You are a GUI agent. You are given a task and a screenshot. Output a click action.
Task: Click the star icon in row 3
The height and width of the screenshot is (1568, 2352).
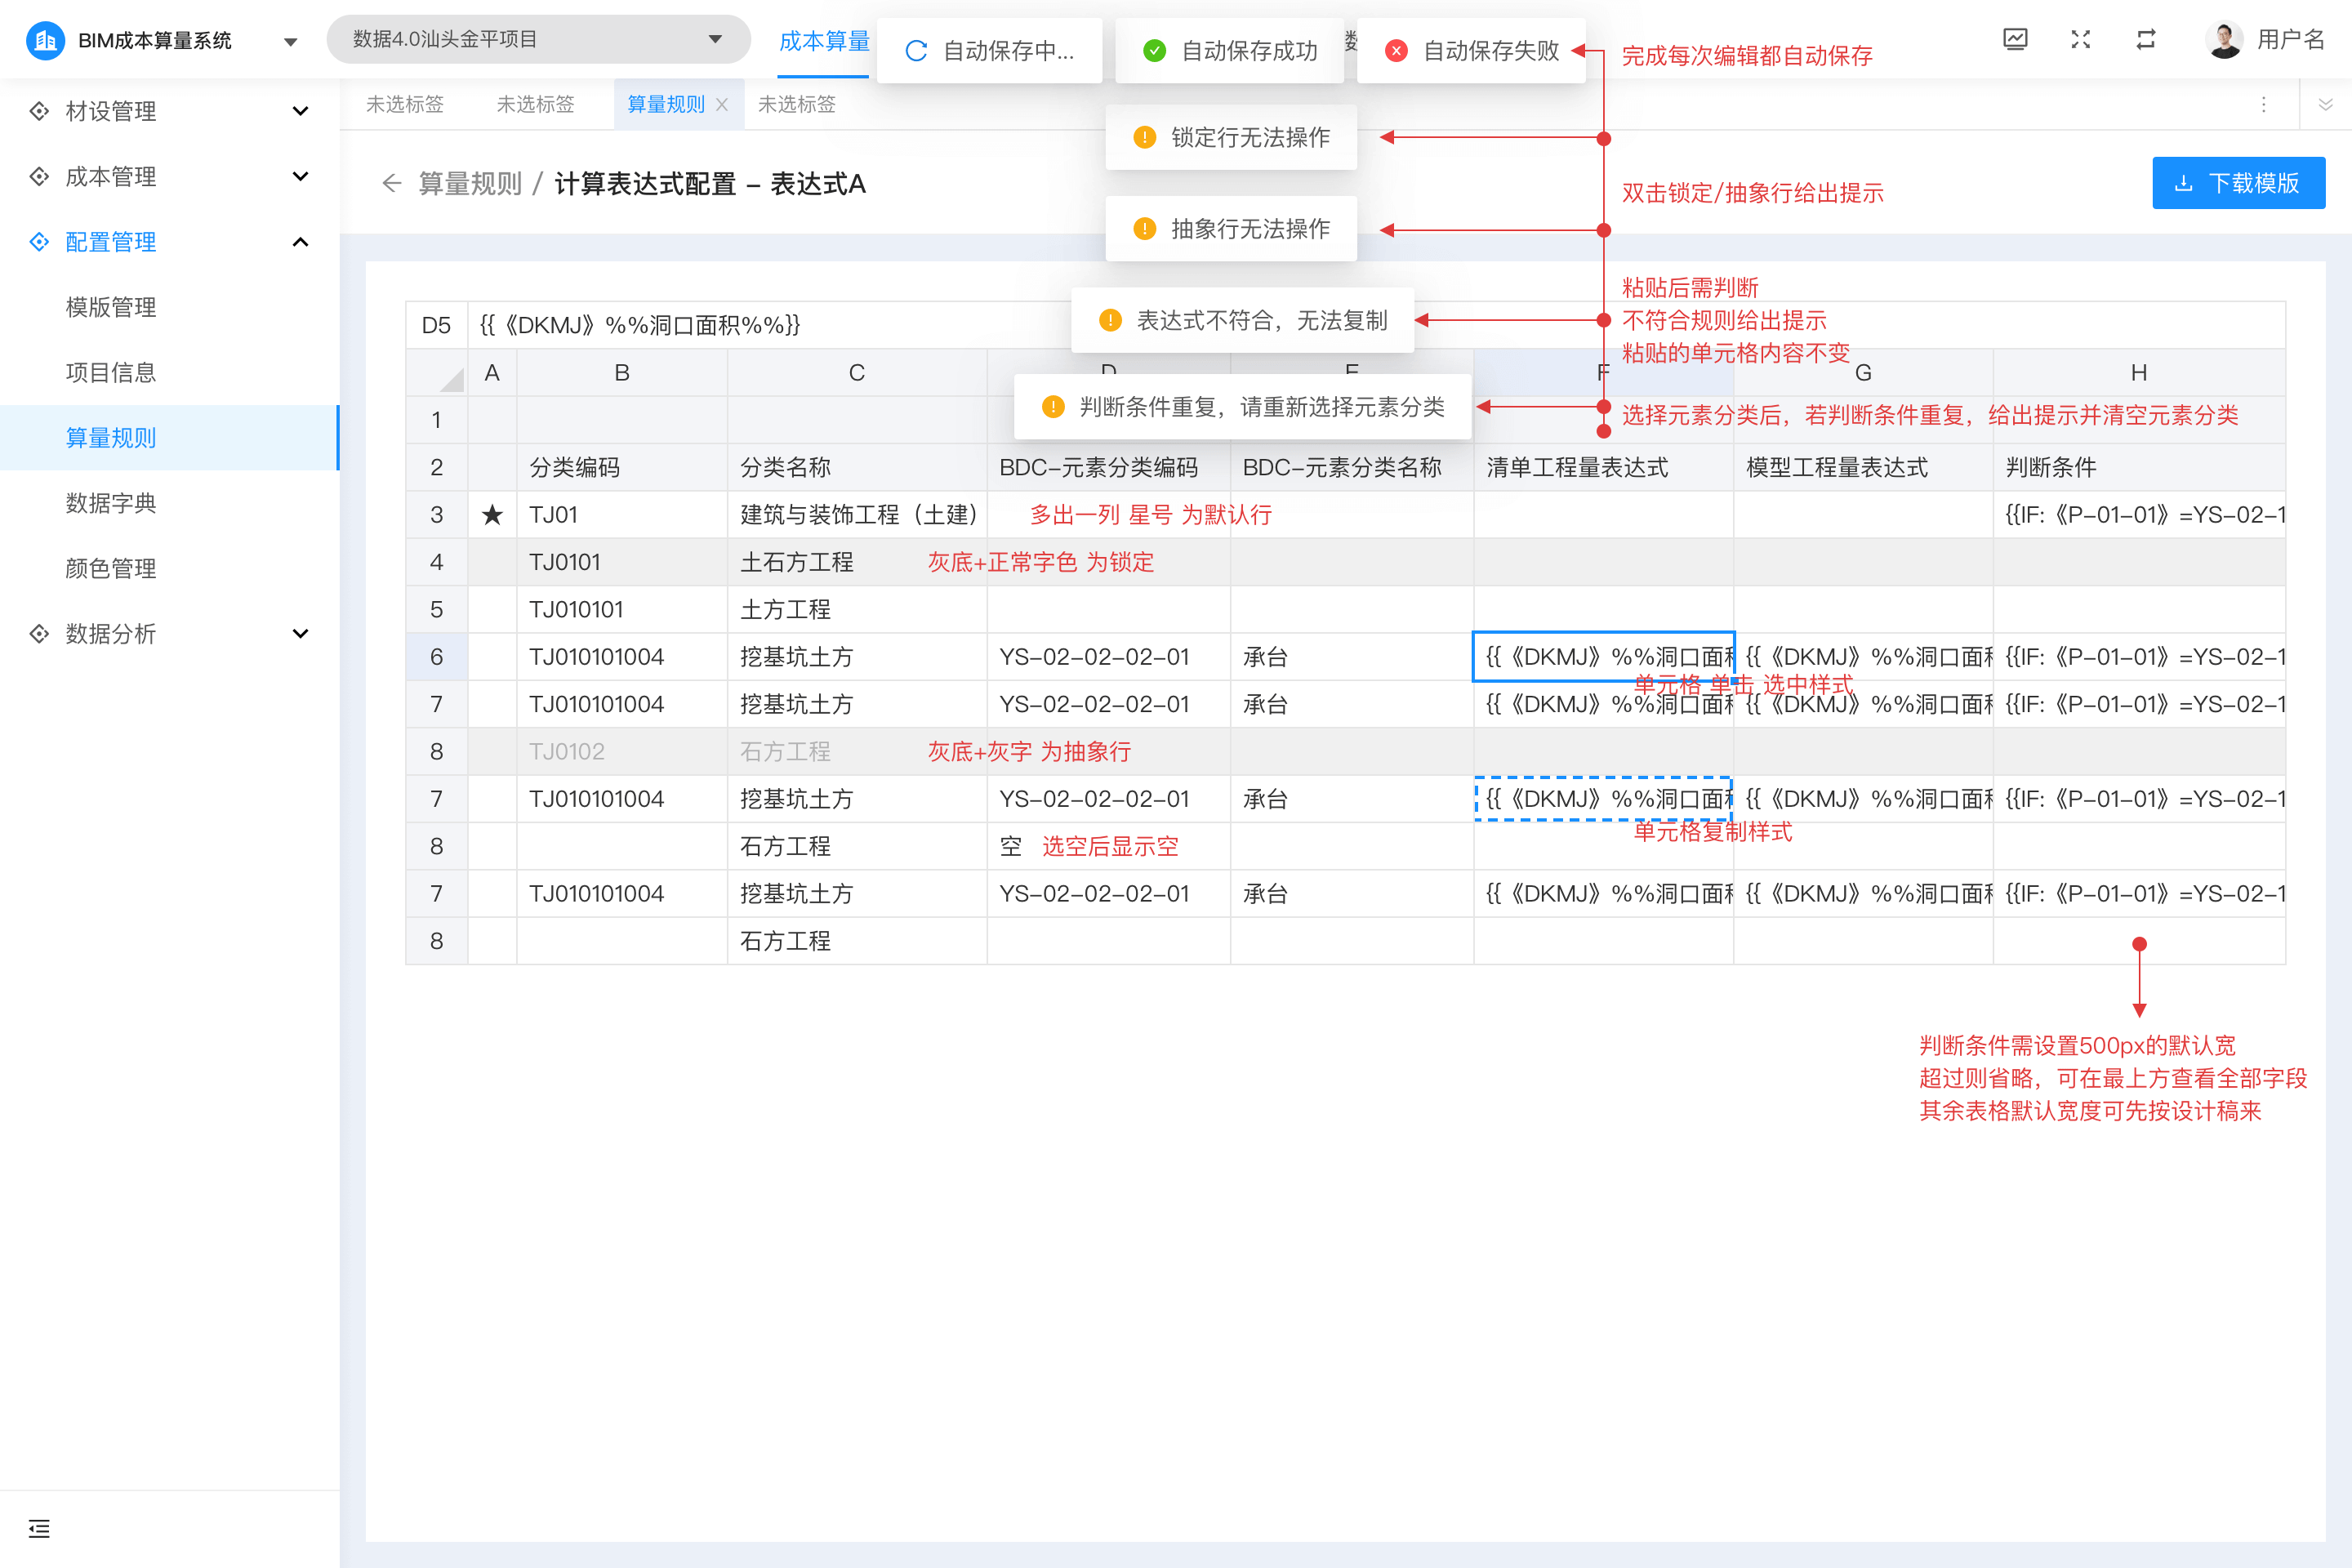pos(492,515)
